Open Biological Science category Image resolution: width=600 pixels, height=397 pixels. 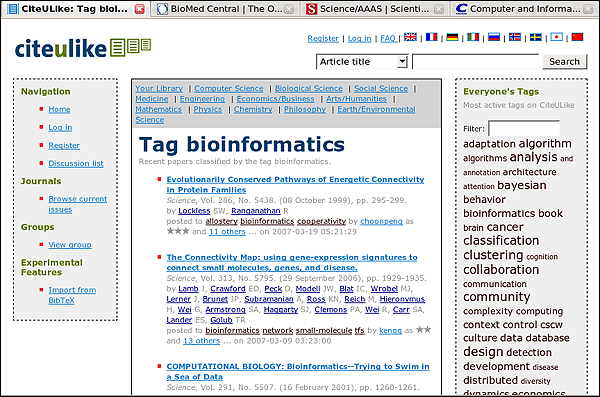[308, 88]
